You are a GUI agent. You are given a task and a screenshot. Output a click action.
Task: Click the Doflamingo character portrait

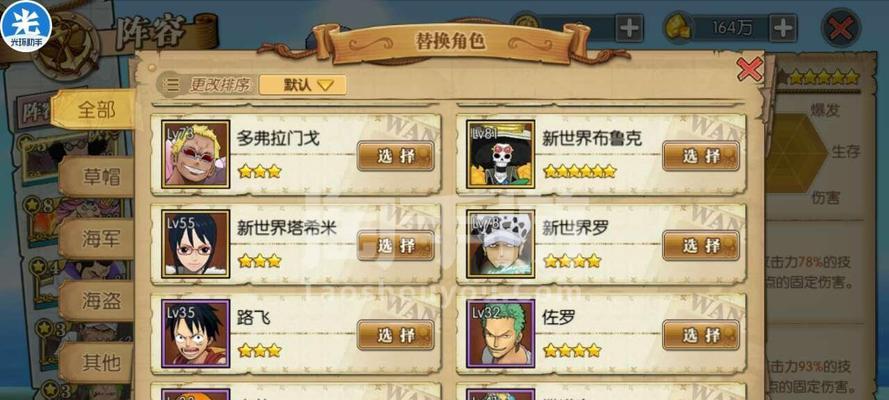pos(196,154)
